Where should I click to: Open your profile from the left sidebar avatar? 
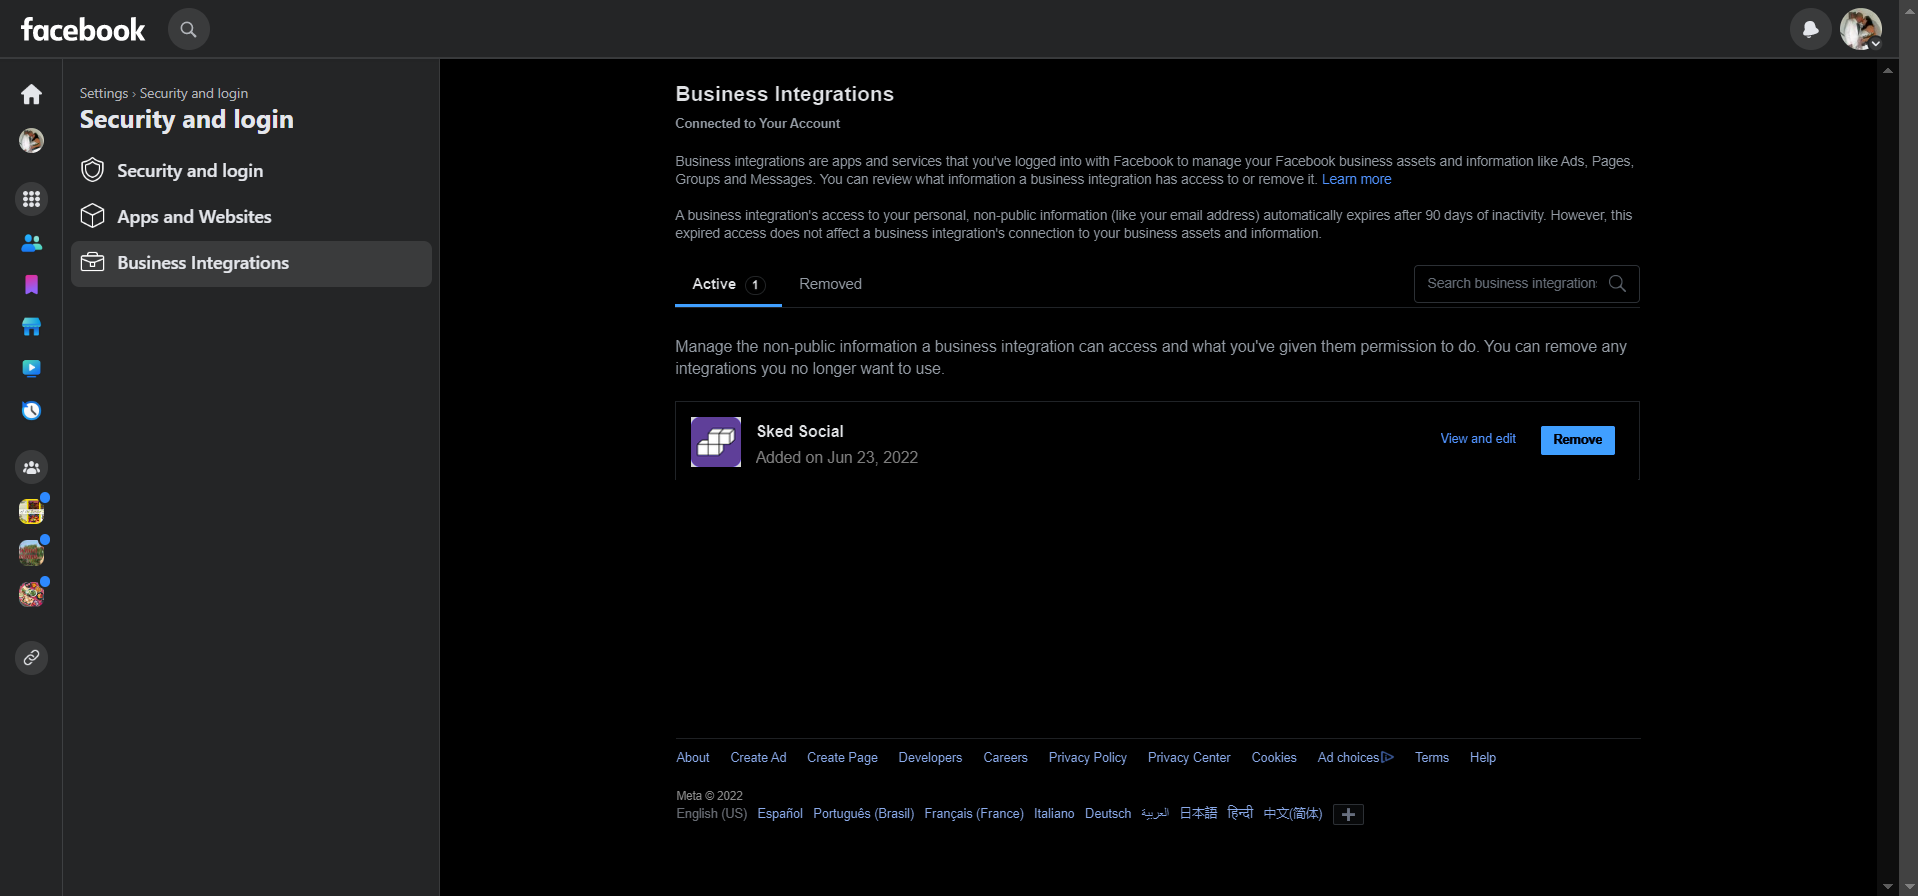pos(32,140)
